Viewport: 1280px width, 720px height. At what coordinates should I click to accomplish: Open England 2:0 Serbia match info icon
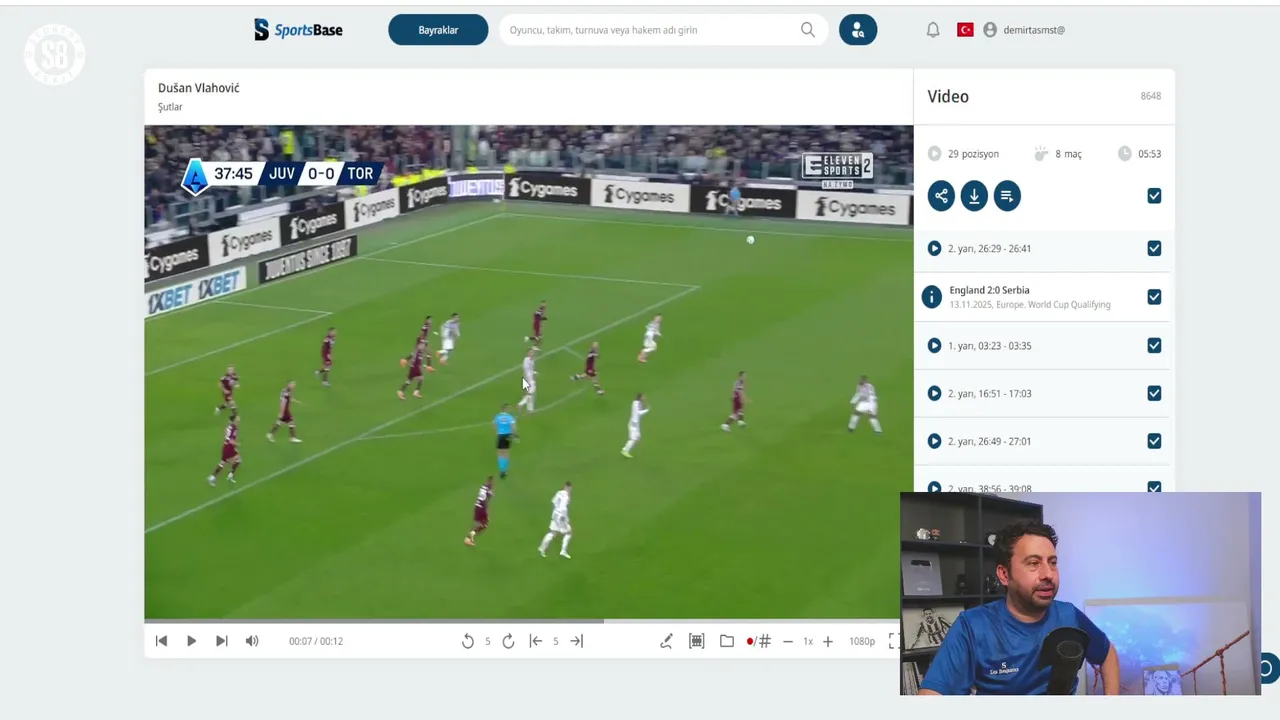point(931,297)
